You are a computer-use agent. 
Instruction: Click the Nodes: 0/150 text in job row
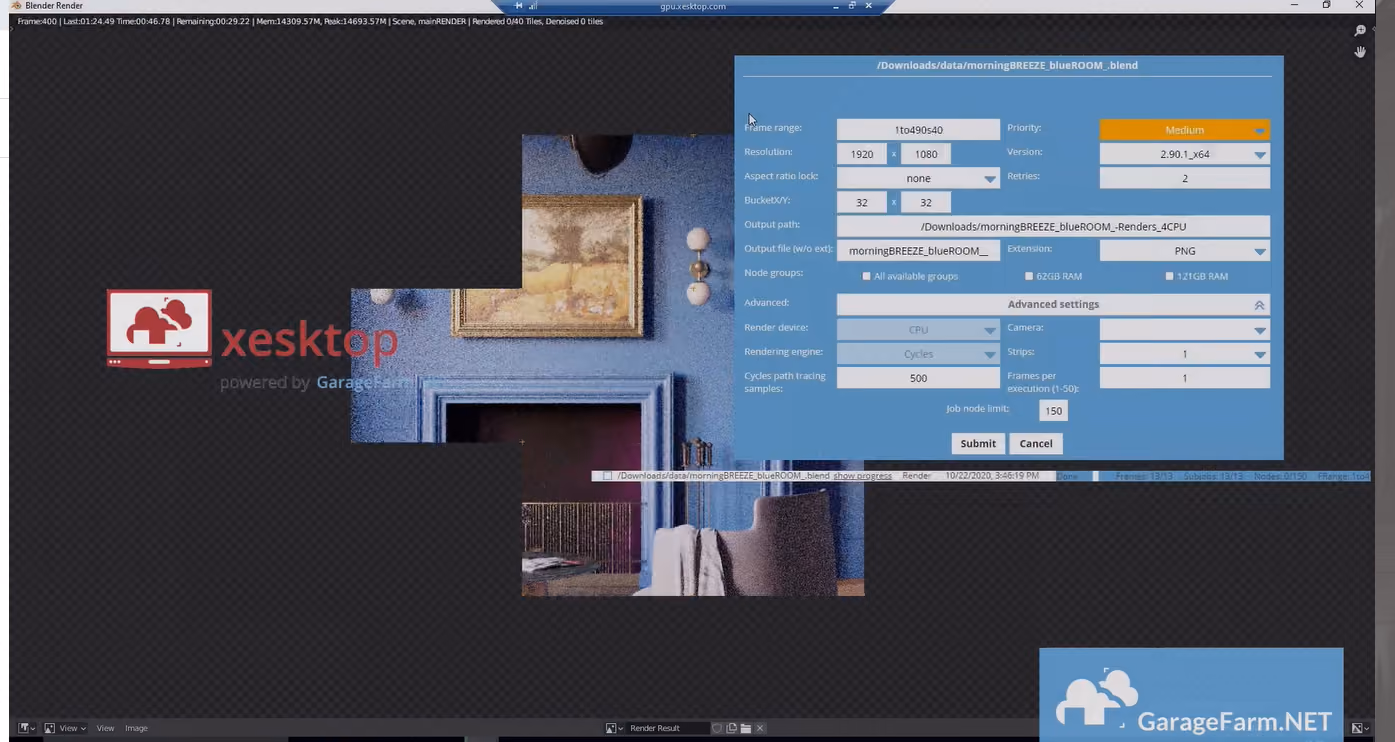[x=1281, y=476]
